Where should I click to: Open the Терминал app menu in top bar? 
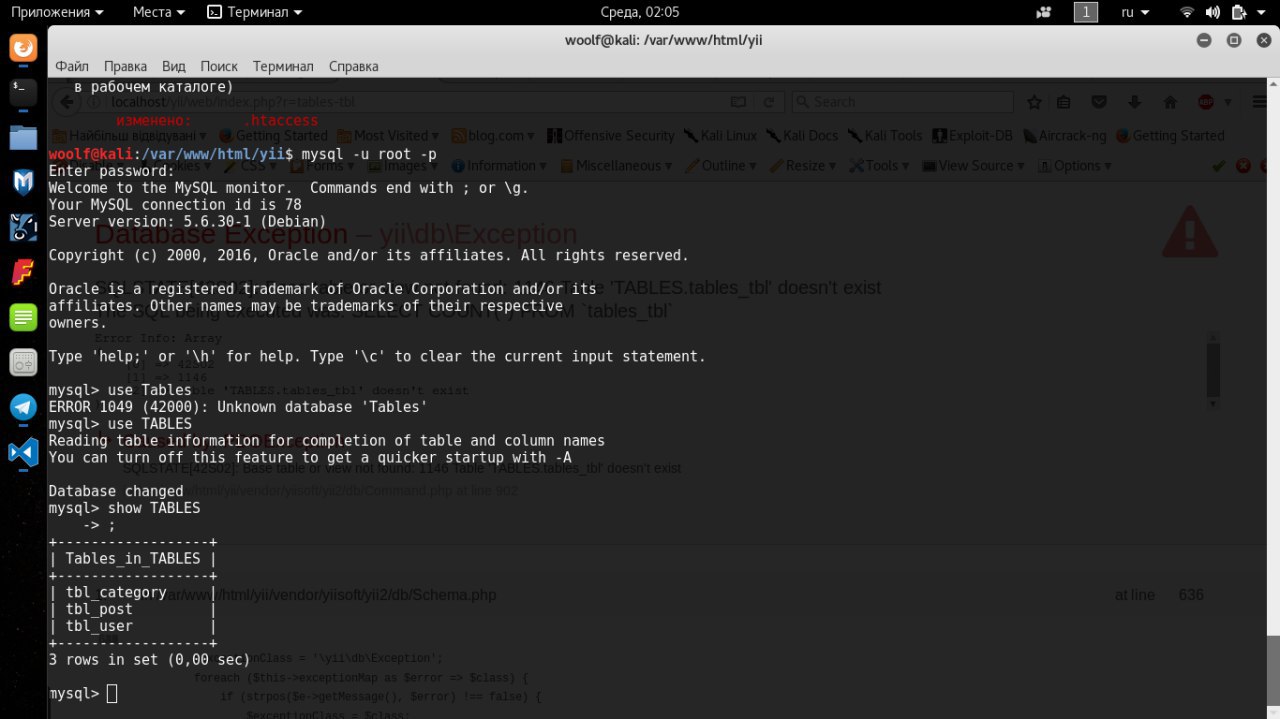(x=255, y=12)
